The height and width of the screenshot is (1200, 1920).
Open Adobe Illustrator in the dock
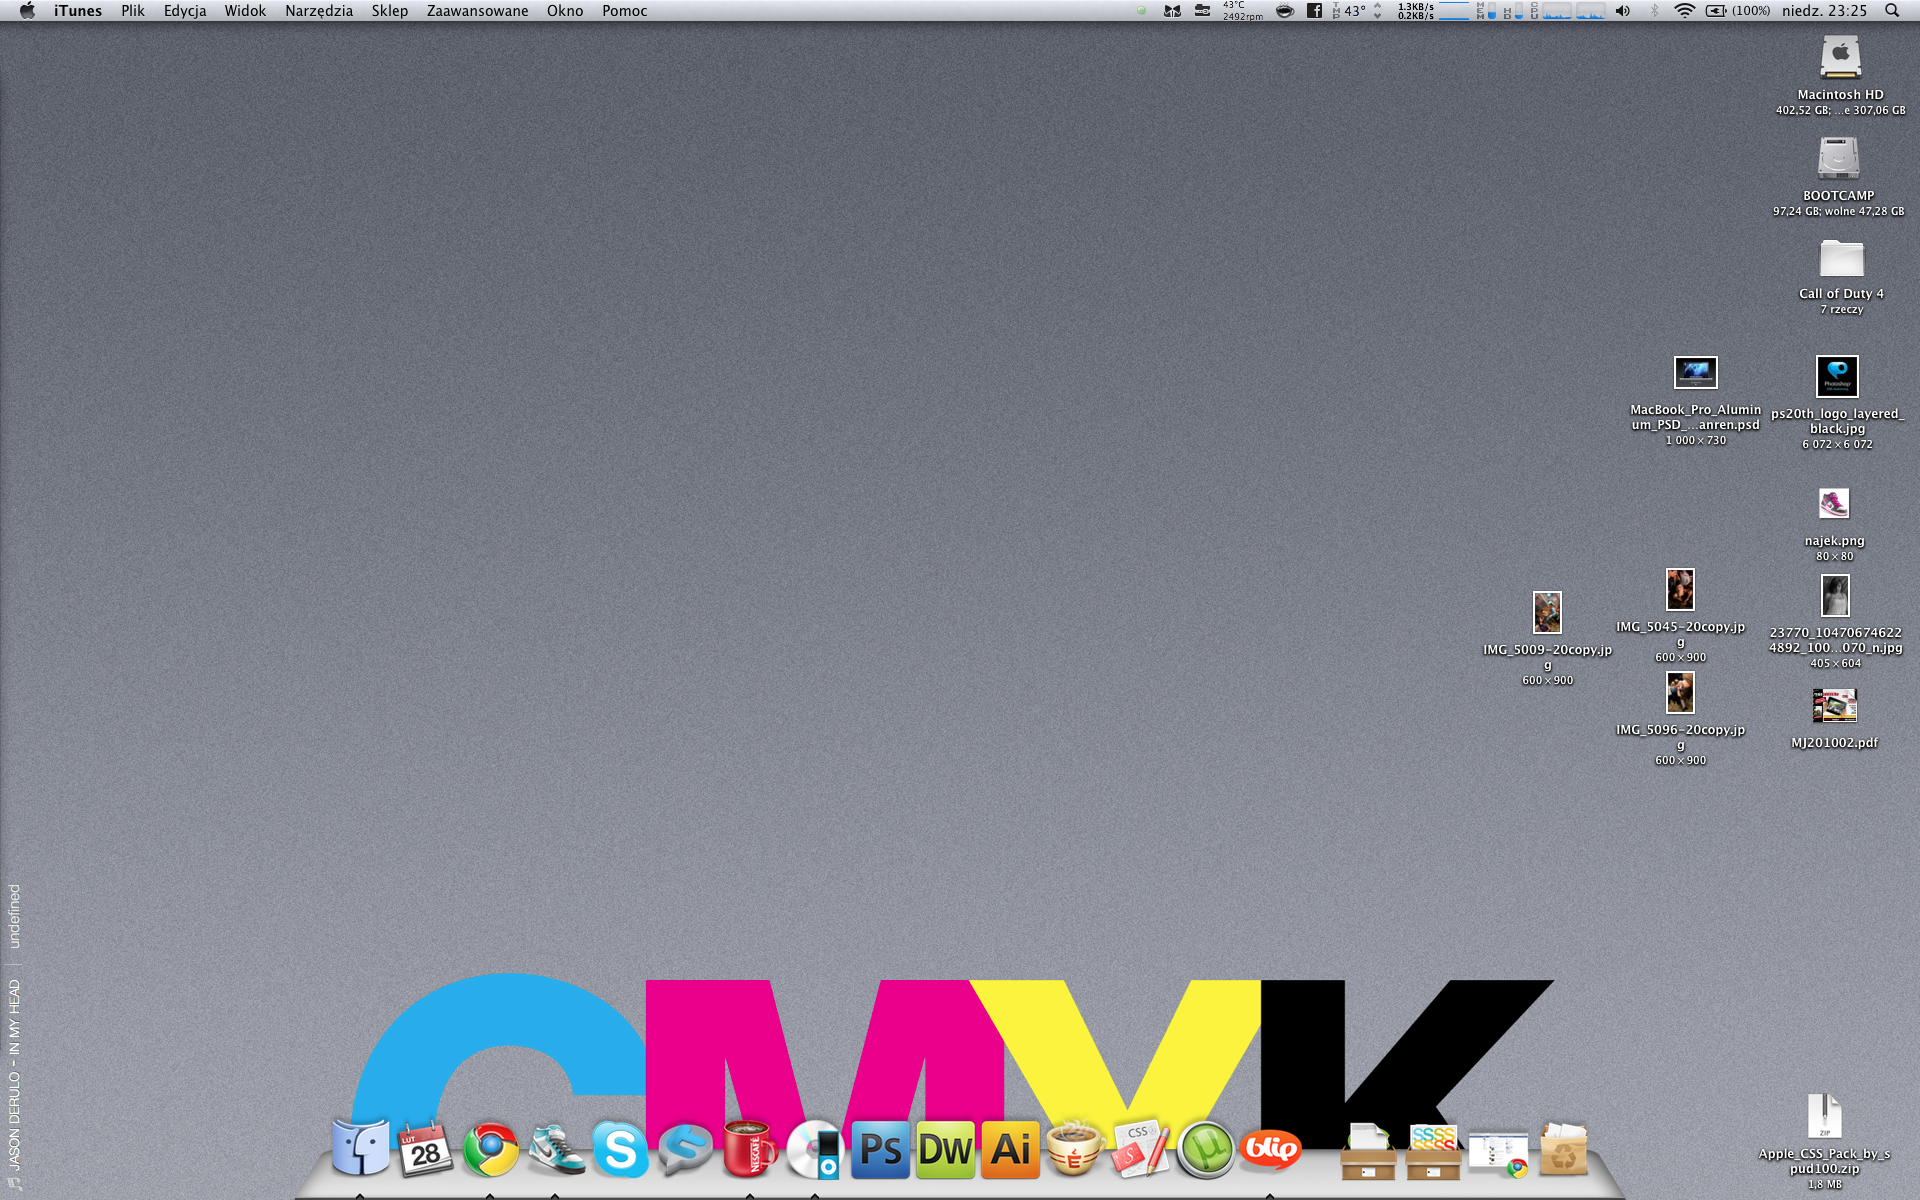(1010, 1150)
